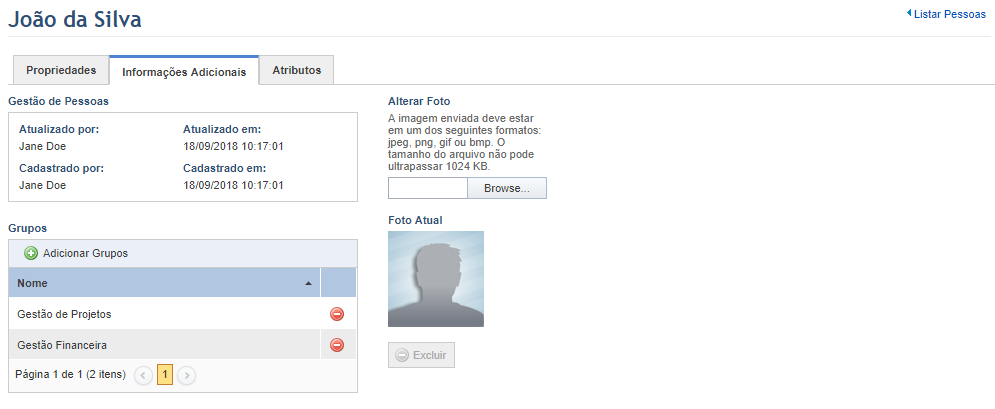Click the Browse... file button

pyautogui.click(x=506, y=188)
